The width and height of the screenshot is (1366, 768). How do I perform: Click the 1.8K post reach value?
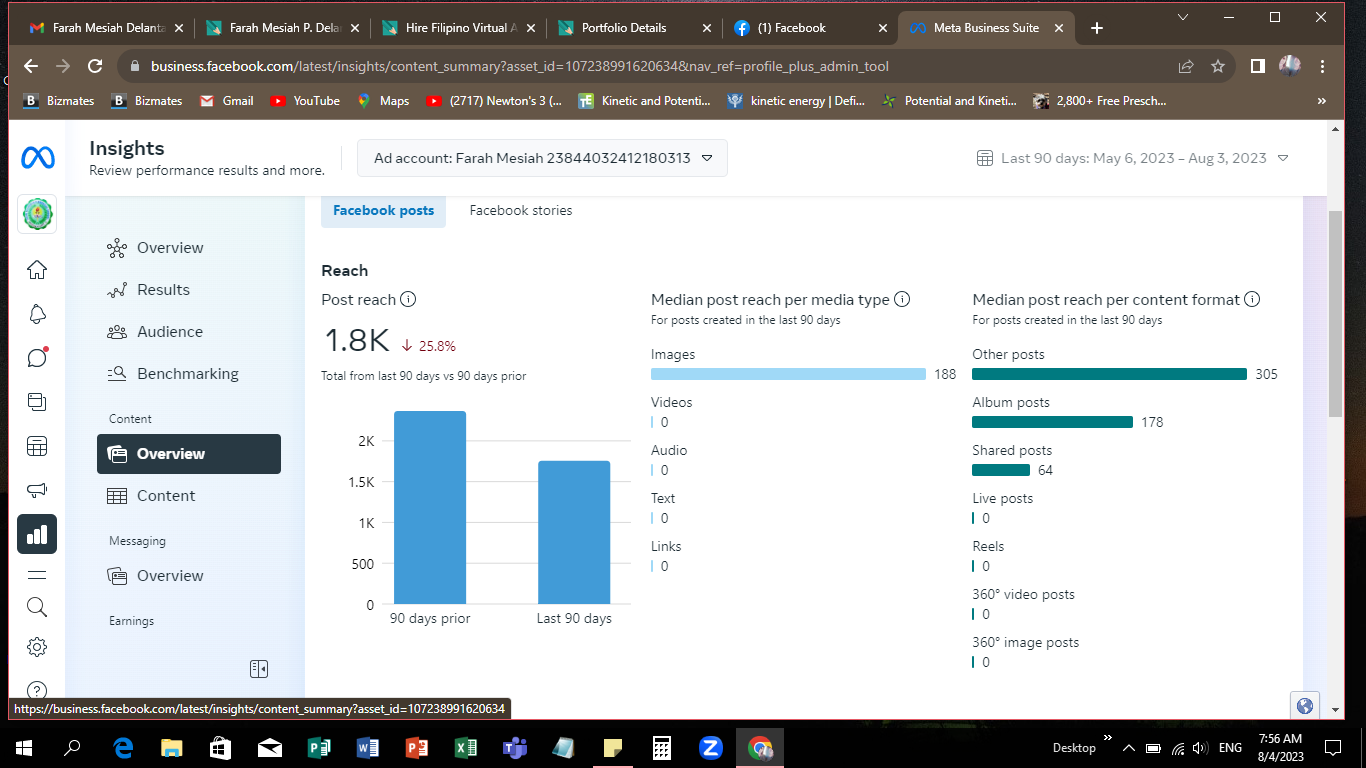356,341
